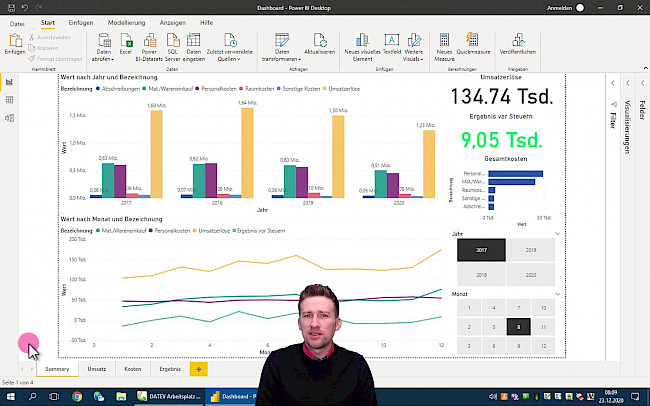Viewport: 650px width, 406px height.
Task: Expand the Felder pane arrow
Action: [643, 83]
